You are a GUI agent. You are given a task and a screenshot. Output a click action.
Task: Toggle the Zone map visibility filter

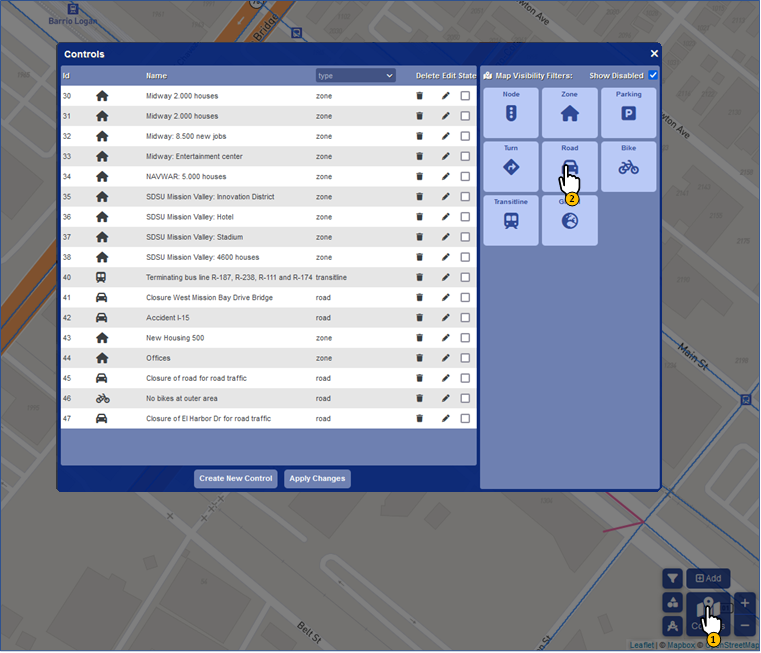569,113
